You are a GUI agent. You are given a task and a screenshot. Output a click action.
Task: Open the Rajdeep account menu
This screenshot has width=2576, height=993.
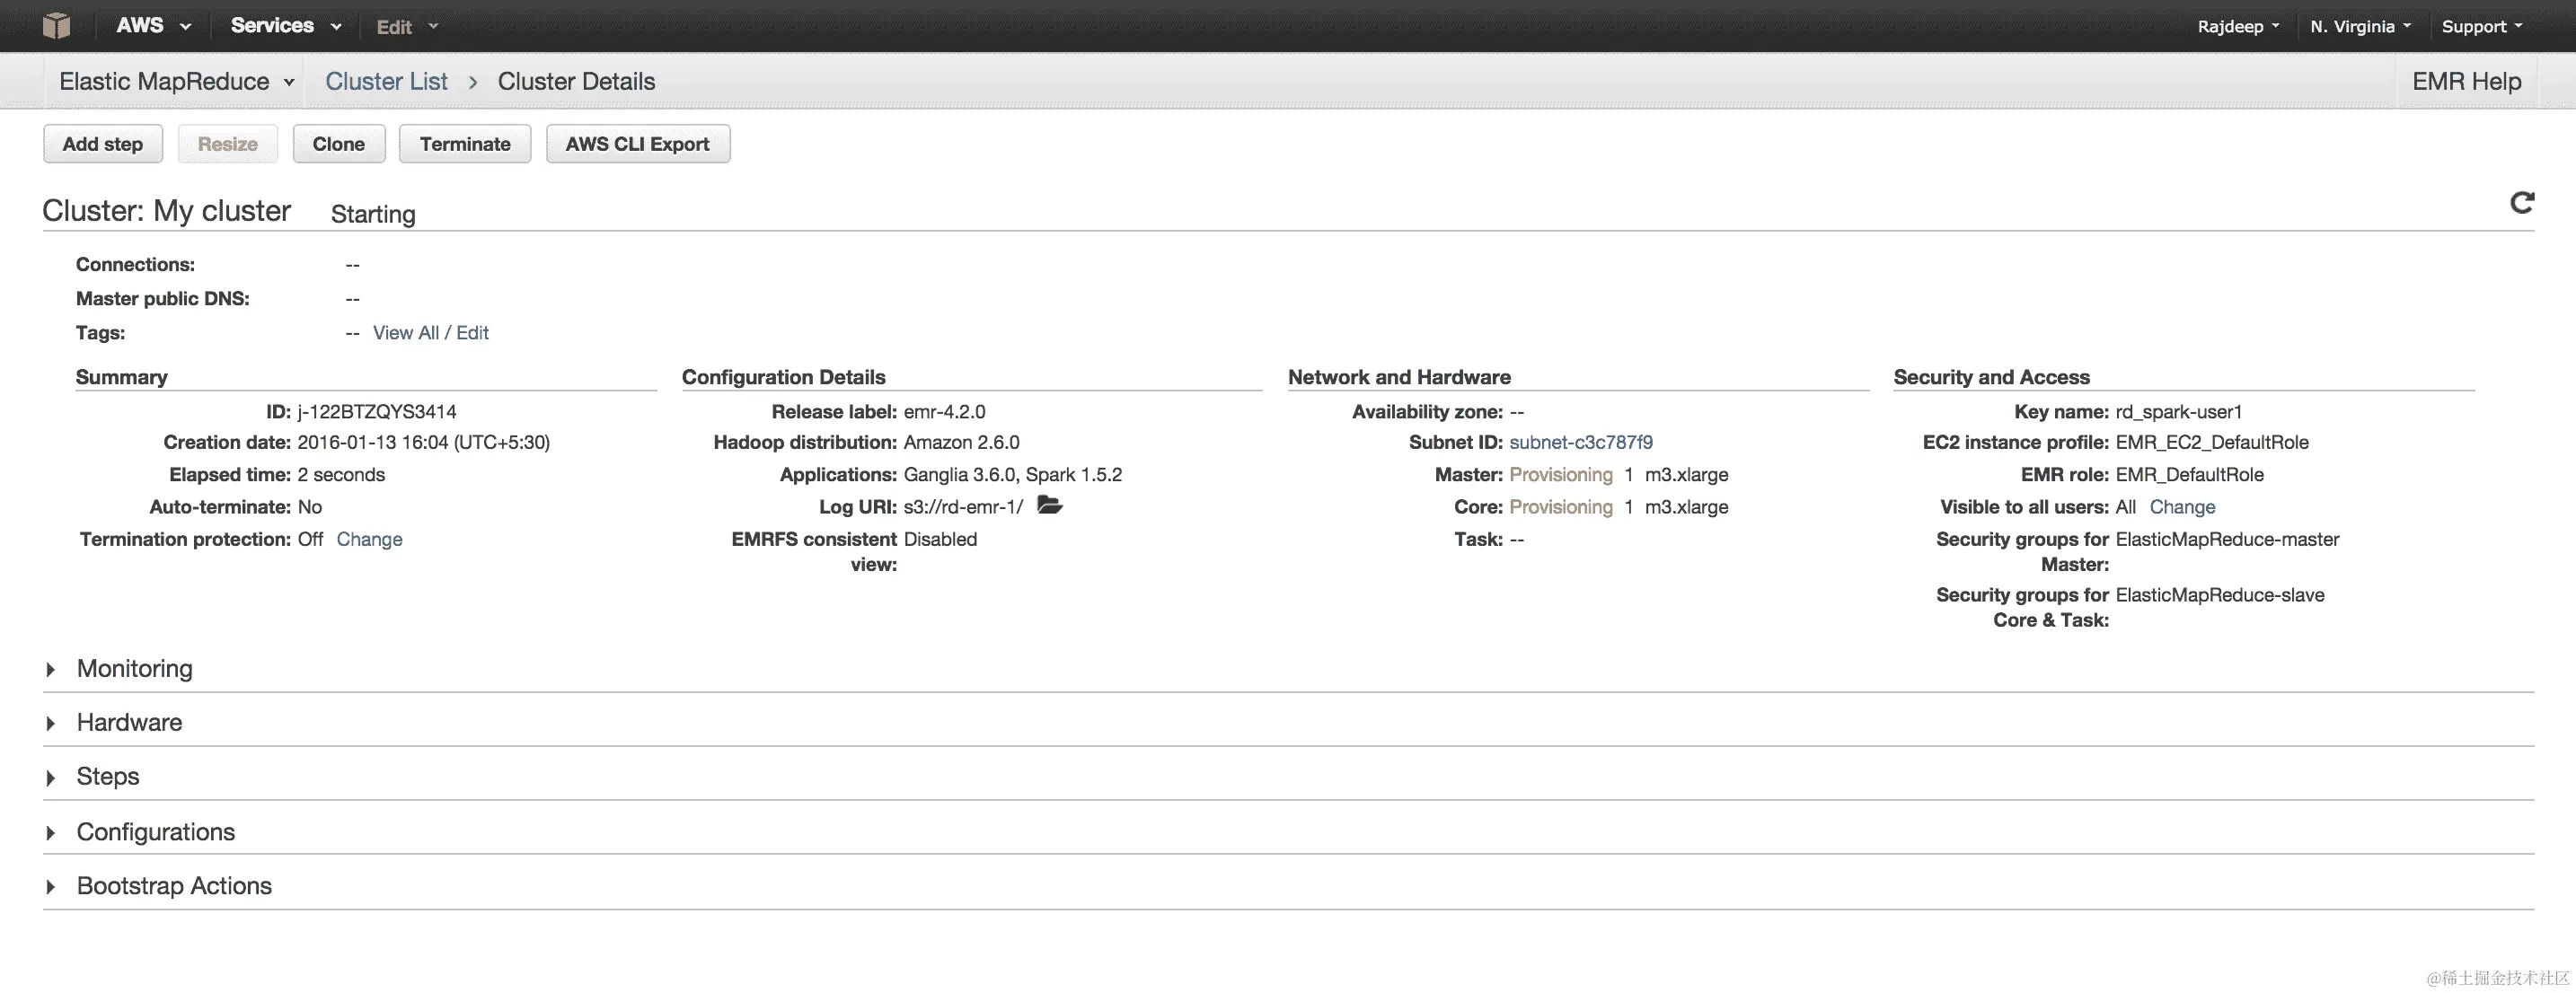point(2238,27)
